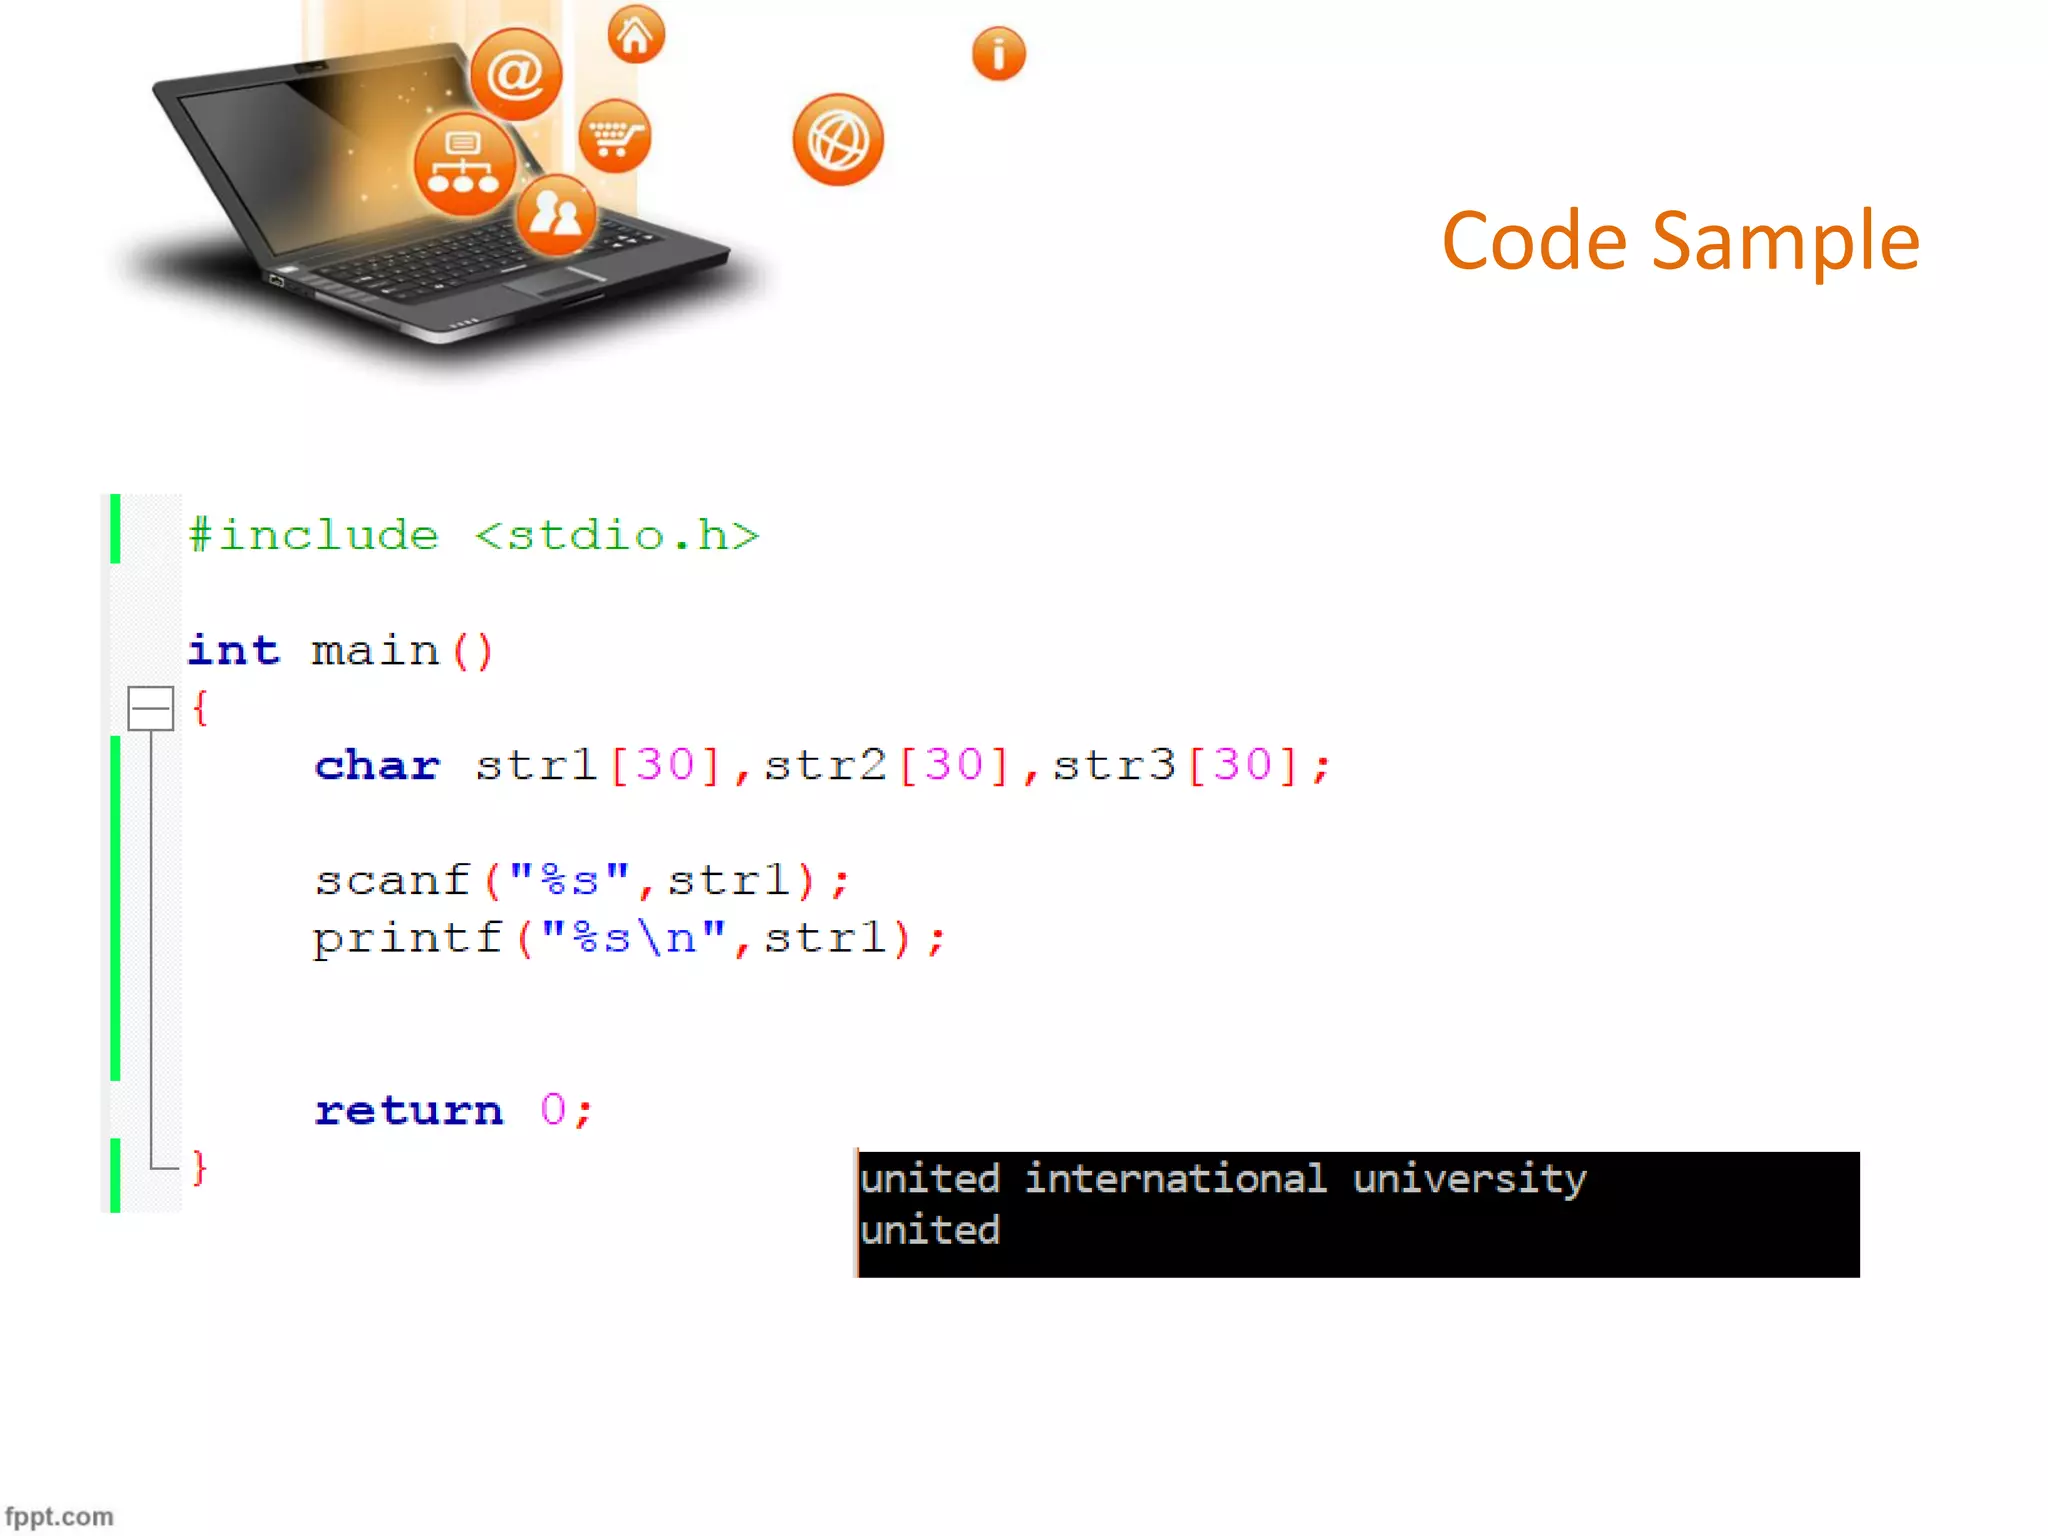Click the scanf("%s",str1) line
Image resolution: width=2048 pixels, height=1536 pixels.
point(582,881)
